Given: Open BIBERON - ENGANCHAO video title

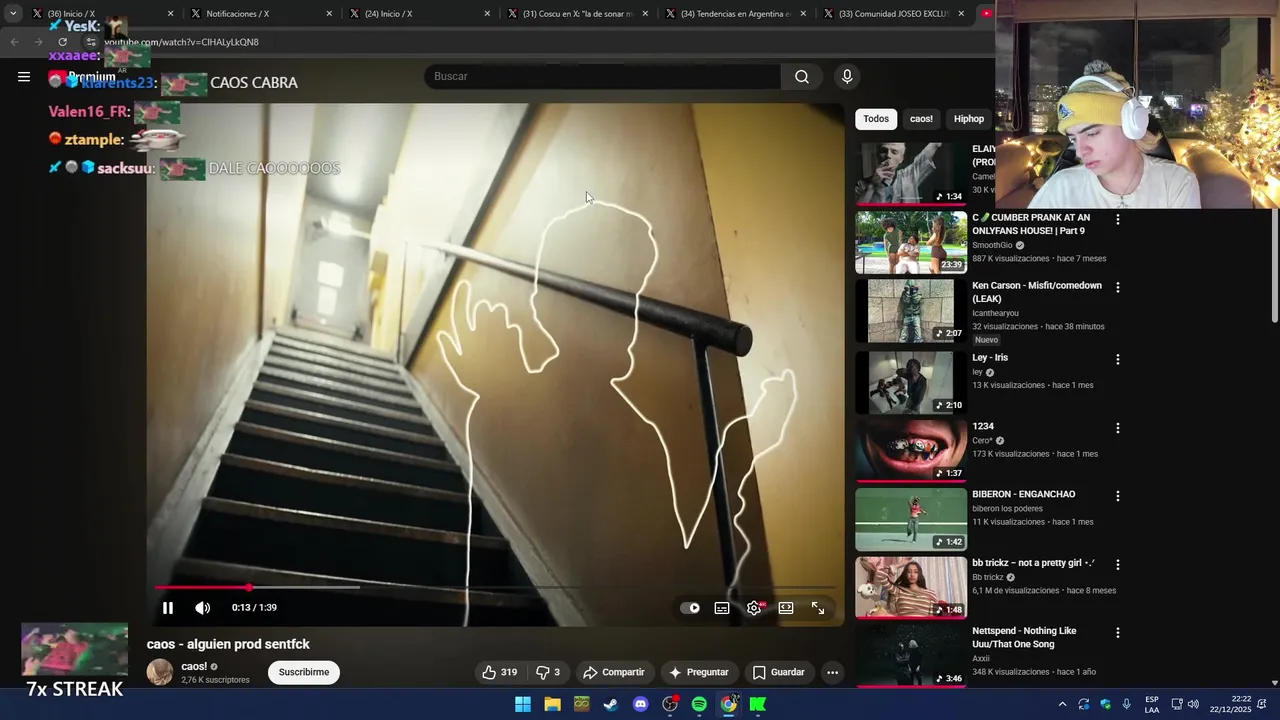Looking at the screenshot, I should pyautogui.click(x=1024, y=494).
